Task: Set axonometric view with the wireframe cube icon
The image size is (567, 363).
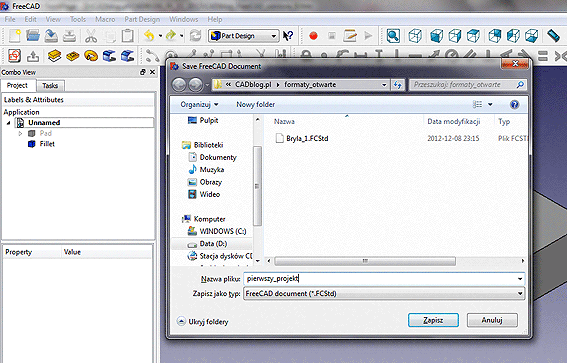Action: 415,36
